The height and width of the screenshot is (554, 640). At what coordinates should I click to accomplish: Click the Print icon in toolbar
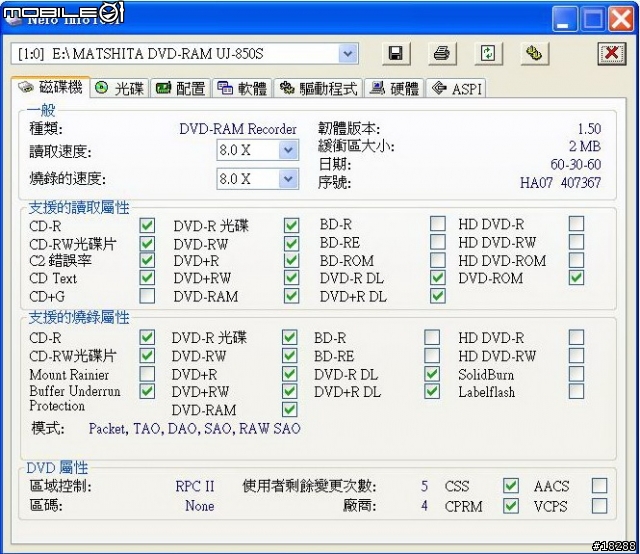(442, 53)
